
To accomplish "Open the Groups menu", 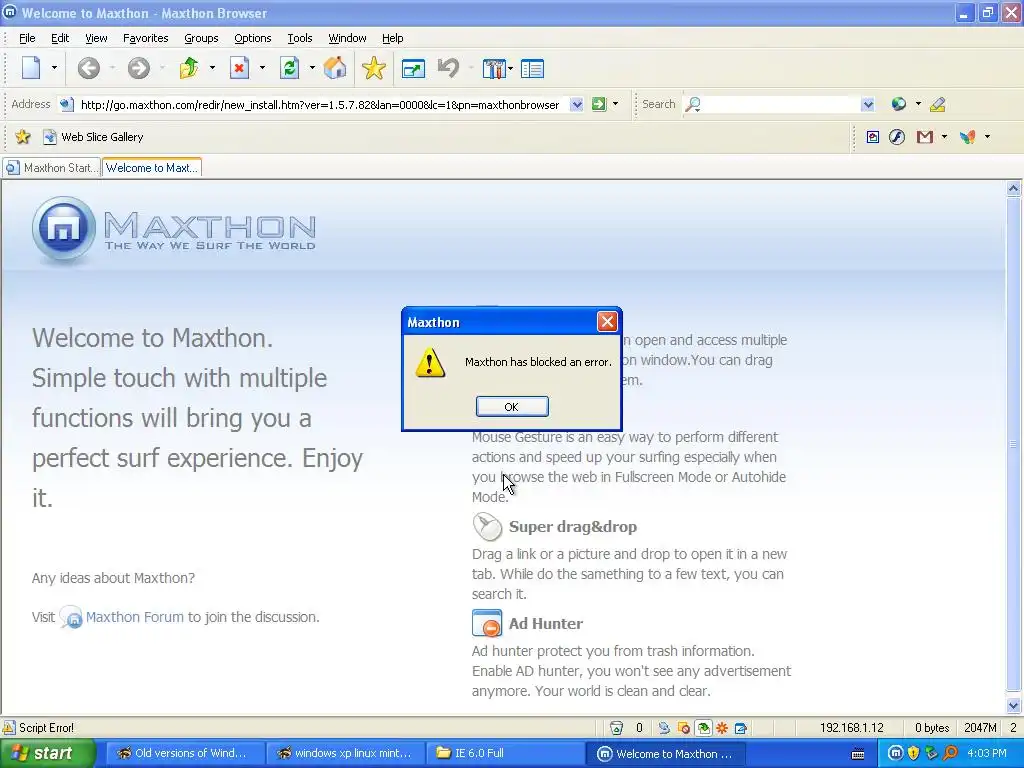I will pos(201,38).
